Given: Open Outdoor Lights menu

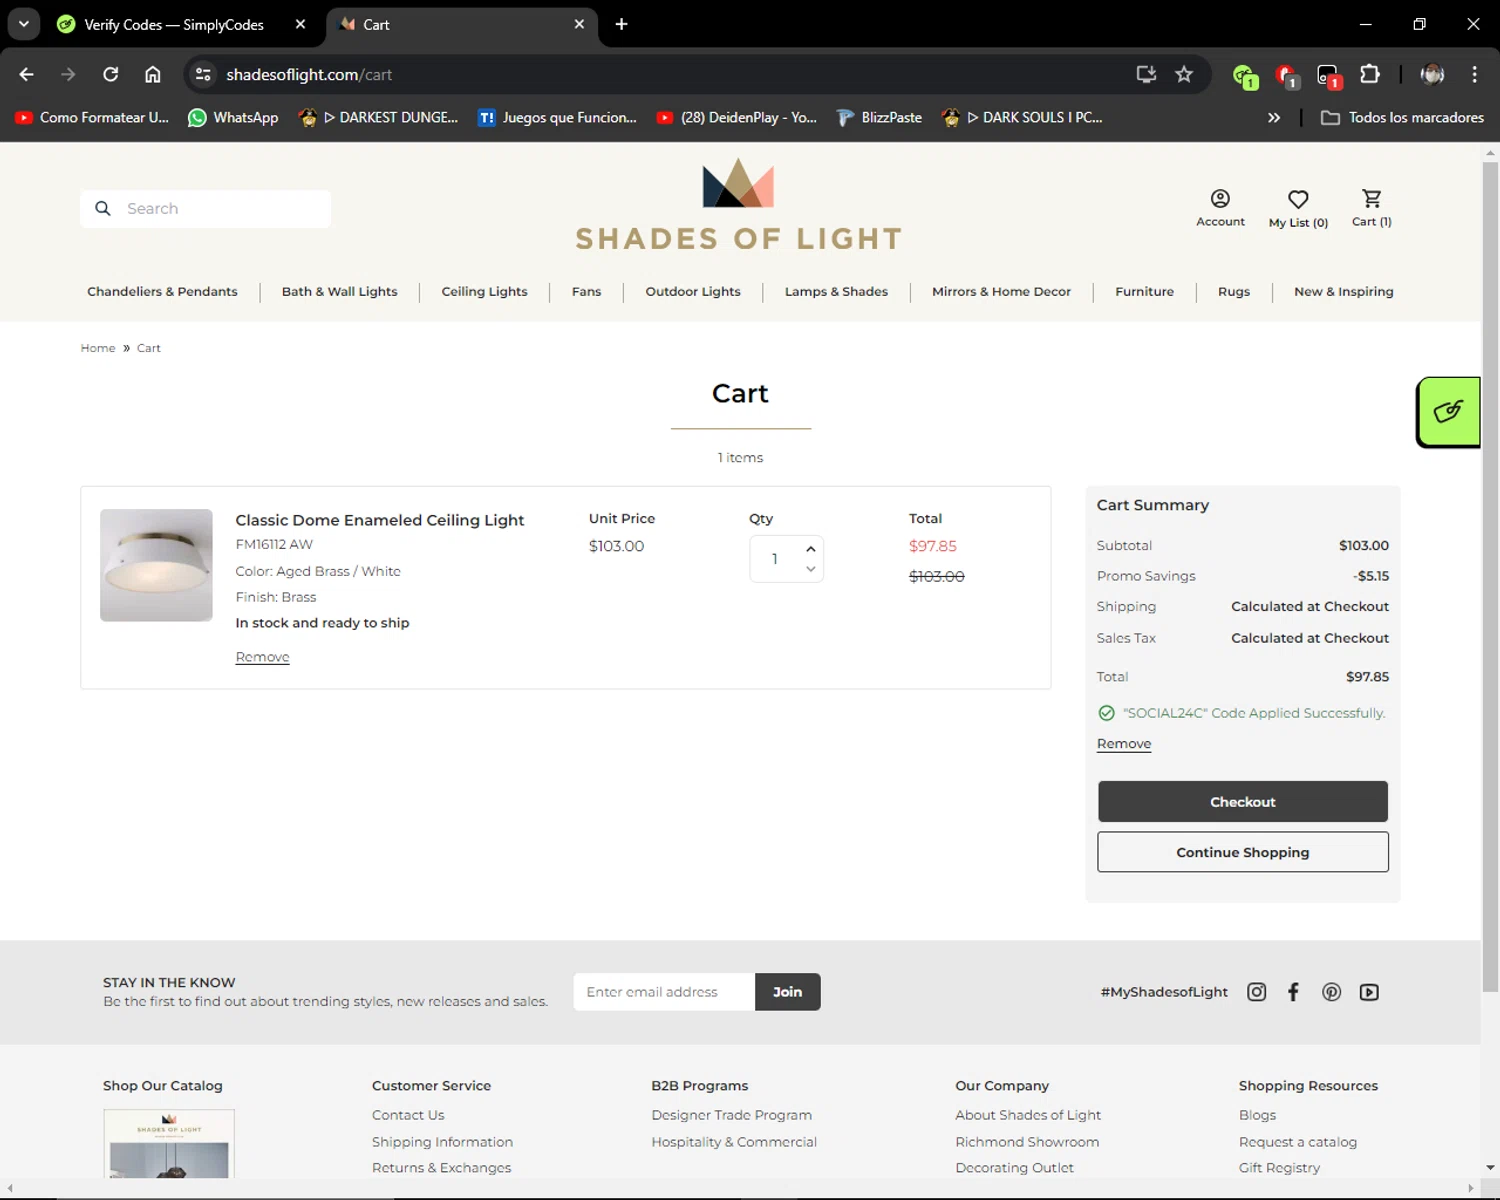Looking at the screenshot, I should coord(693,291).
